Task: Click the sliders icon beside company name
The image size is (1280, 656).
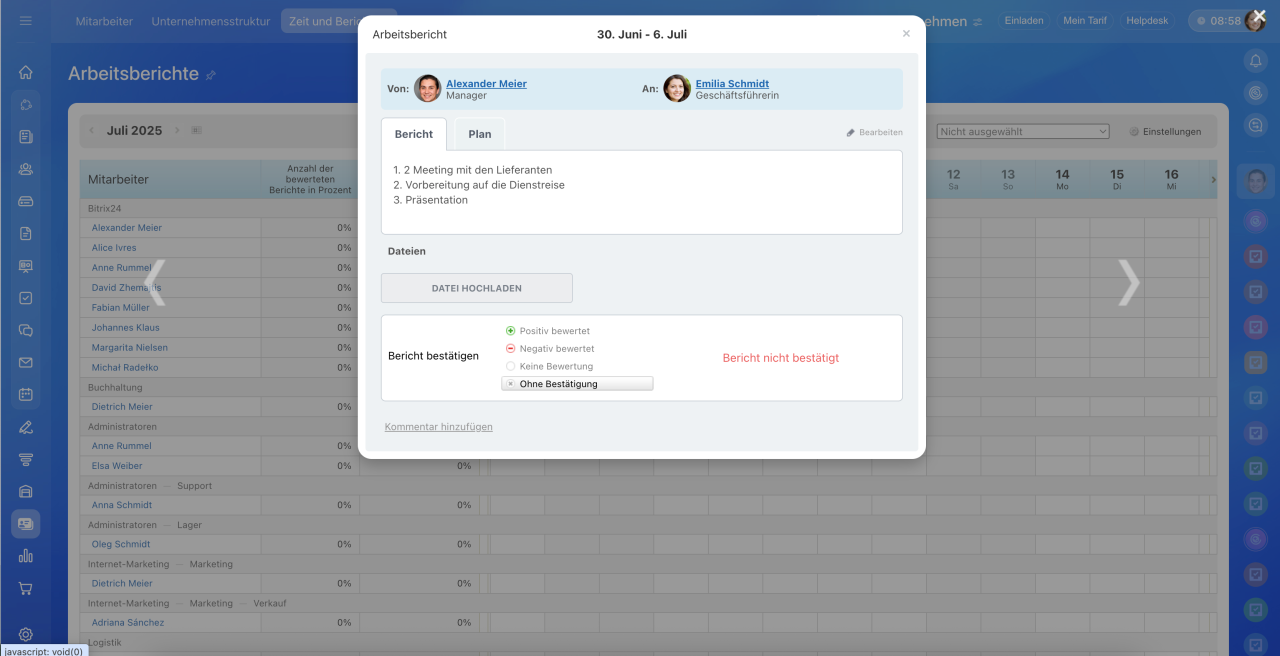Action: tap(978, 21)
